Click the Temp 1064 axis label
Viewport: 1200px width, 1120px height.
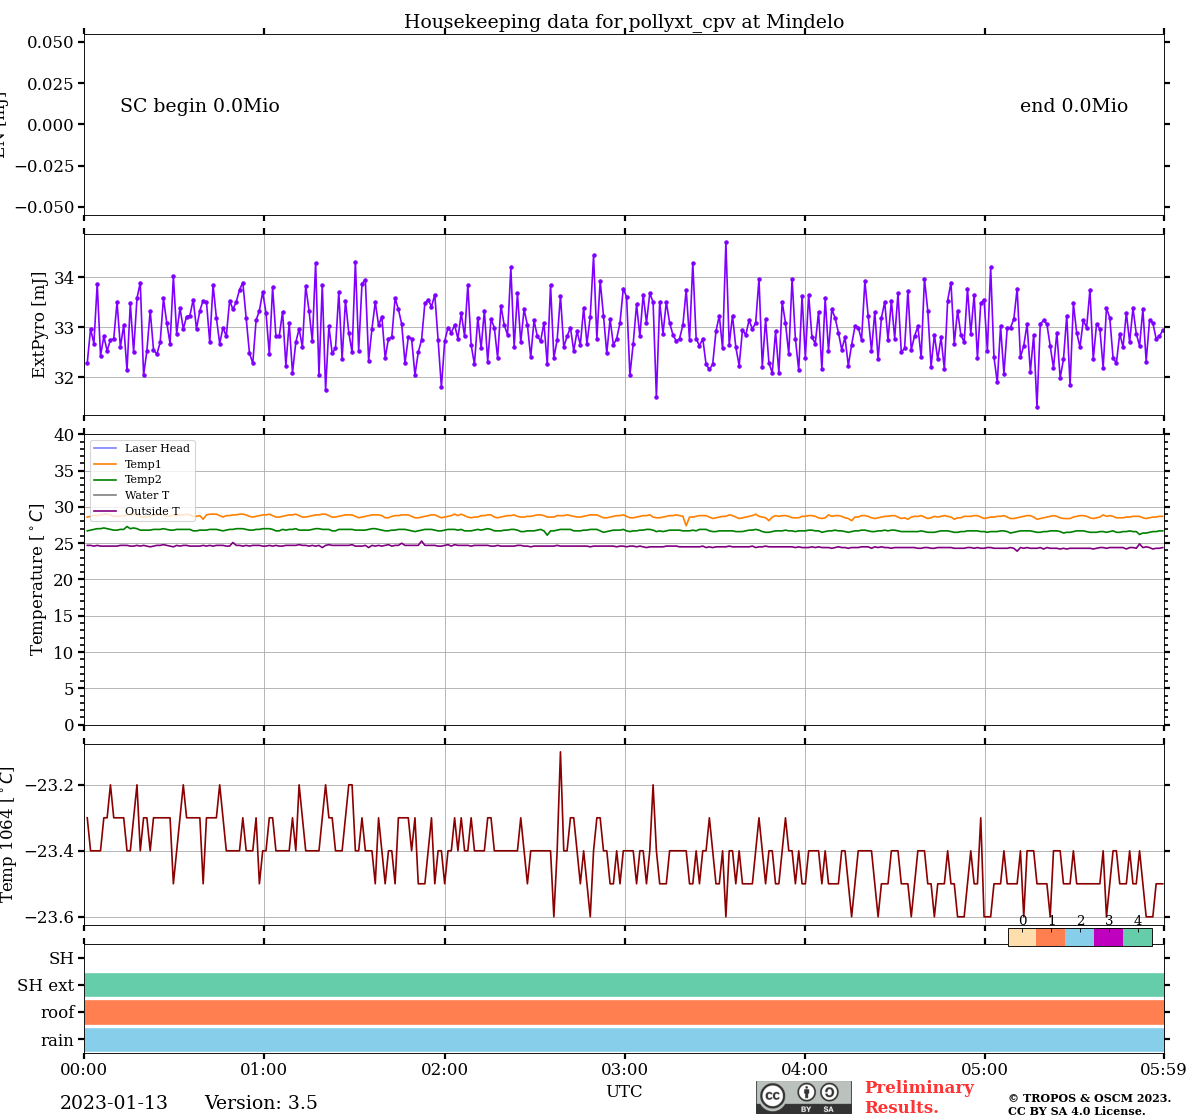click(8, 834)
